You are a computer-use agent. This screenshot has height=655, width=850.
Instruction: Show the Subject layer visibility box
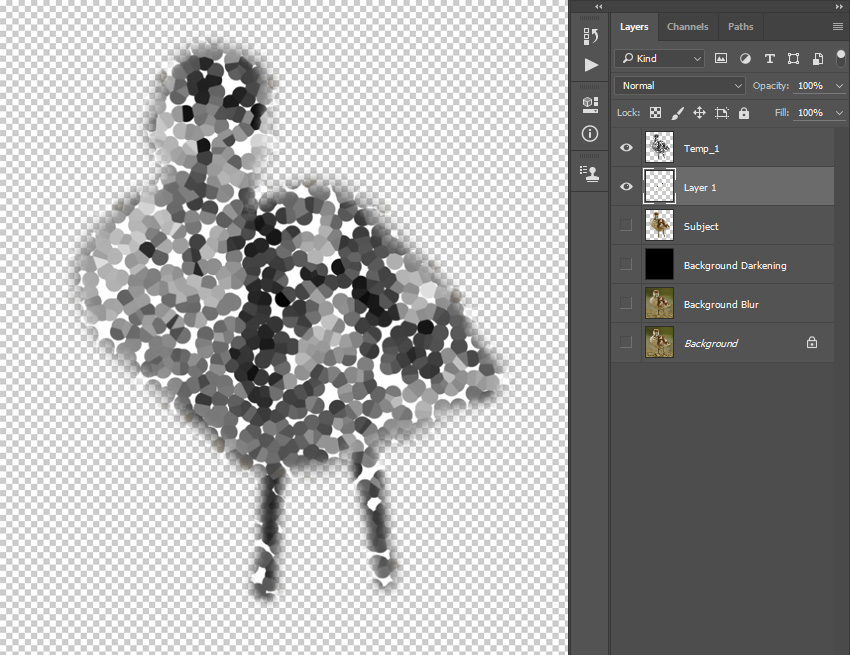626,225
